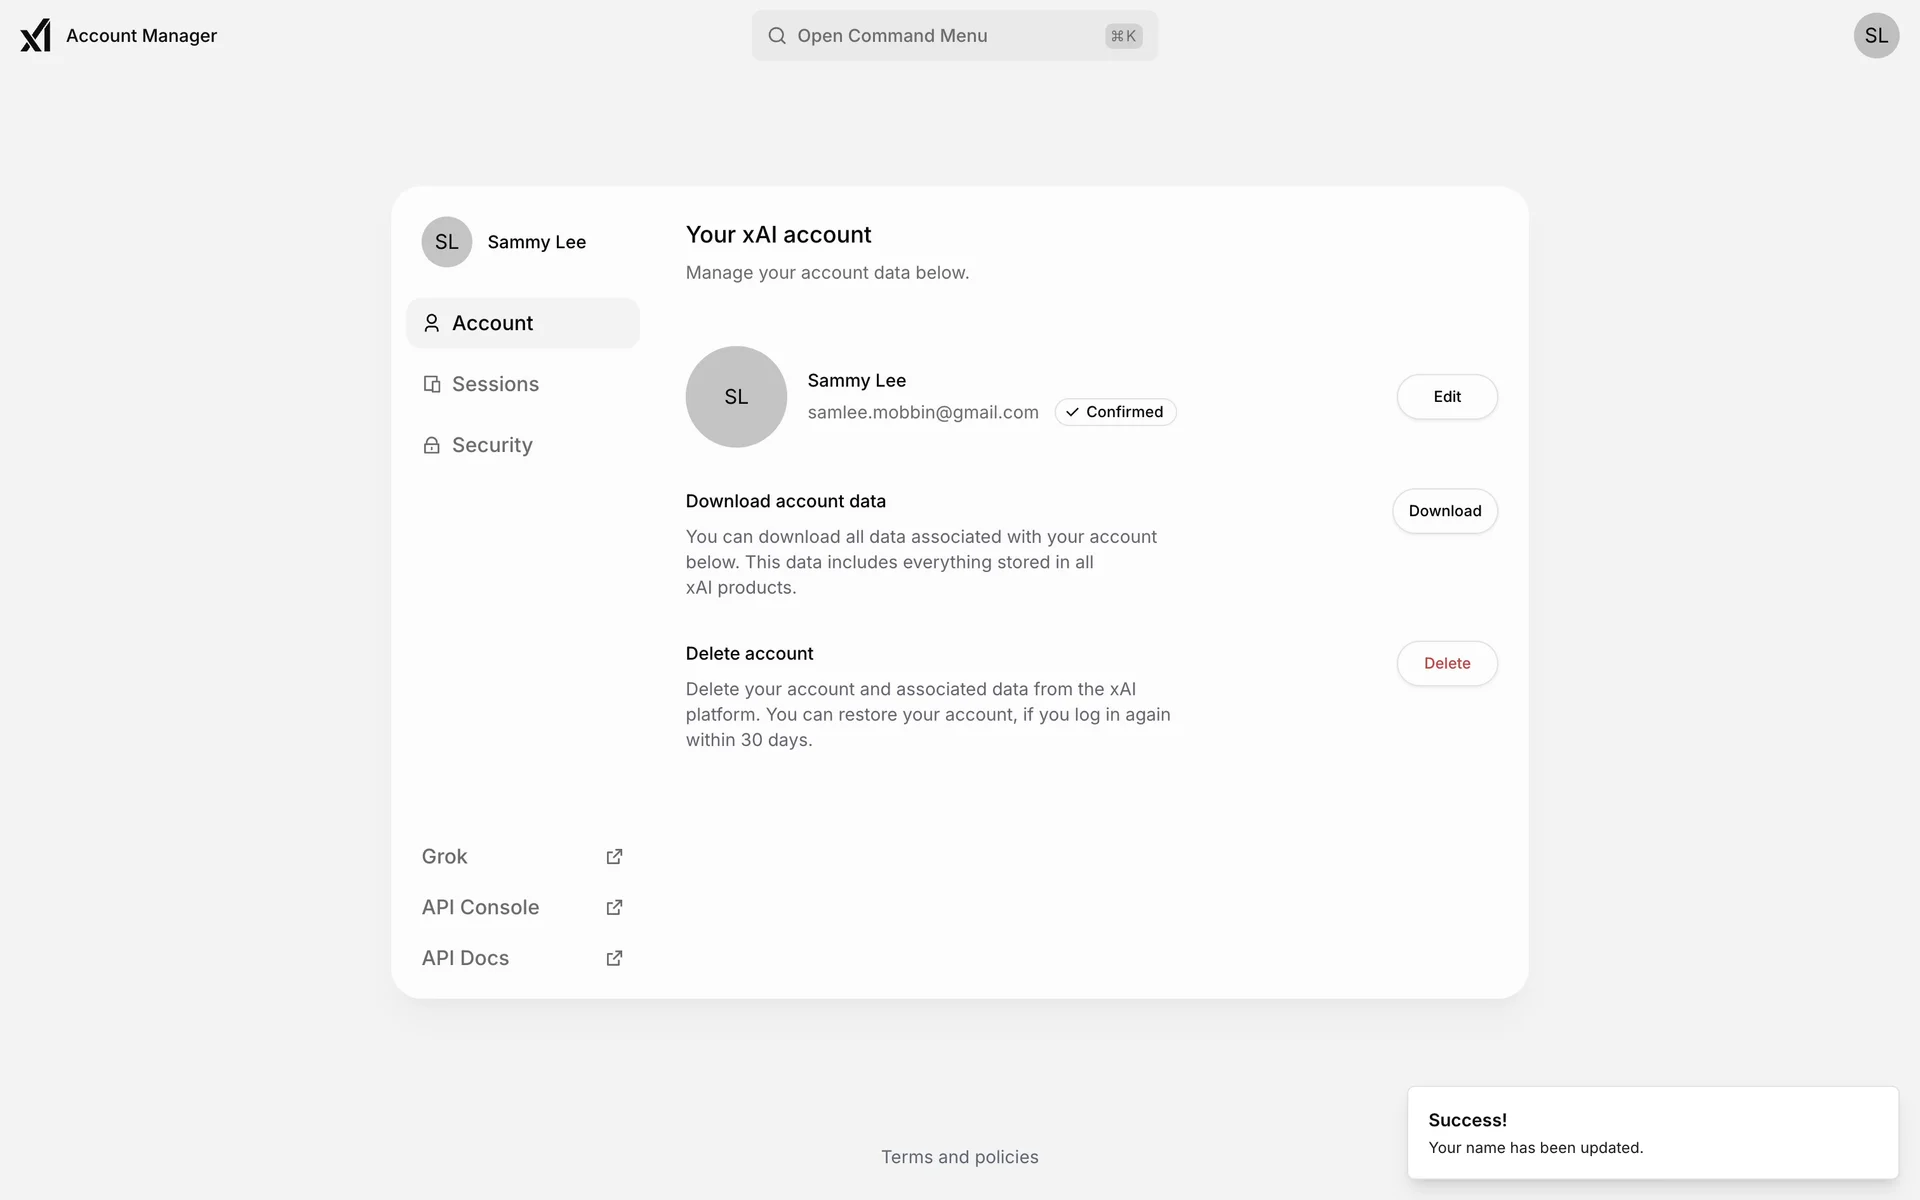
Task: Click external link icon beside API Docs
Action: point(614,958)
